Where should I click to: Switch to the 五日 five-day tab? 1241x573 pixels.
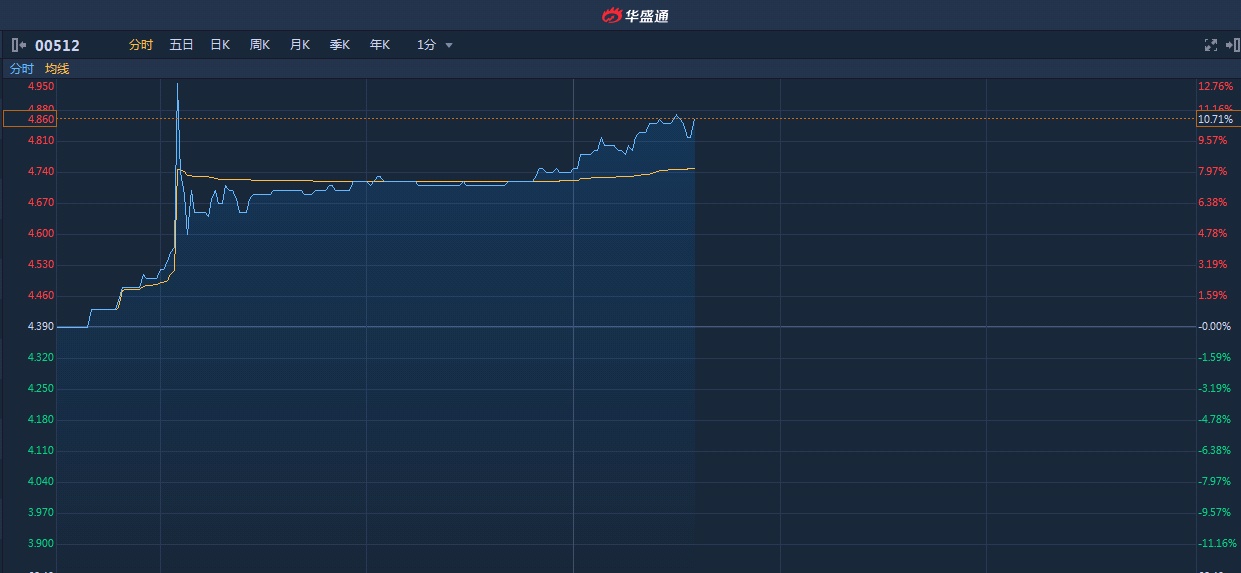tap(181, 45)
